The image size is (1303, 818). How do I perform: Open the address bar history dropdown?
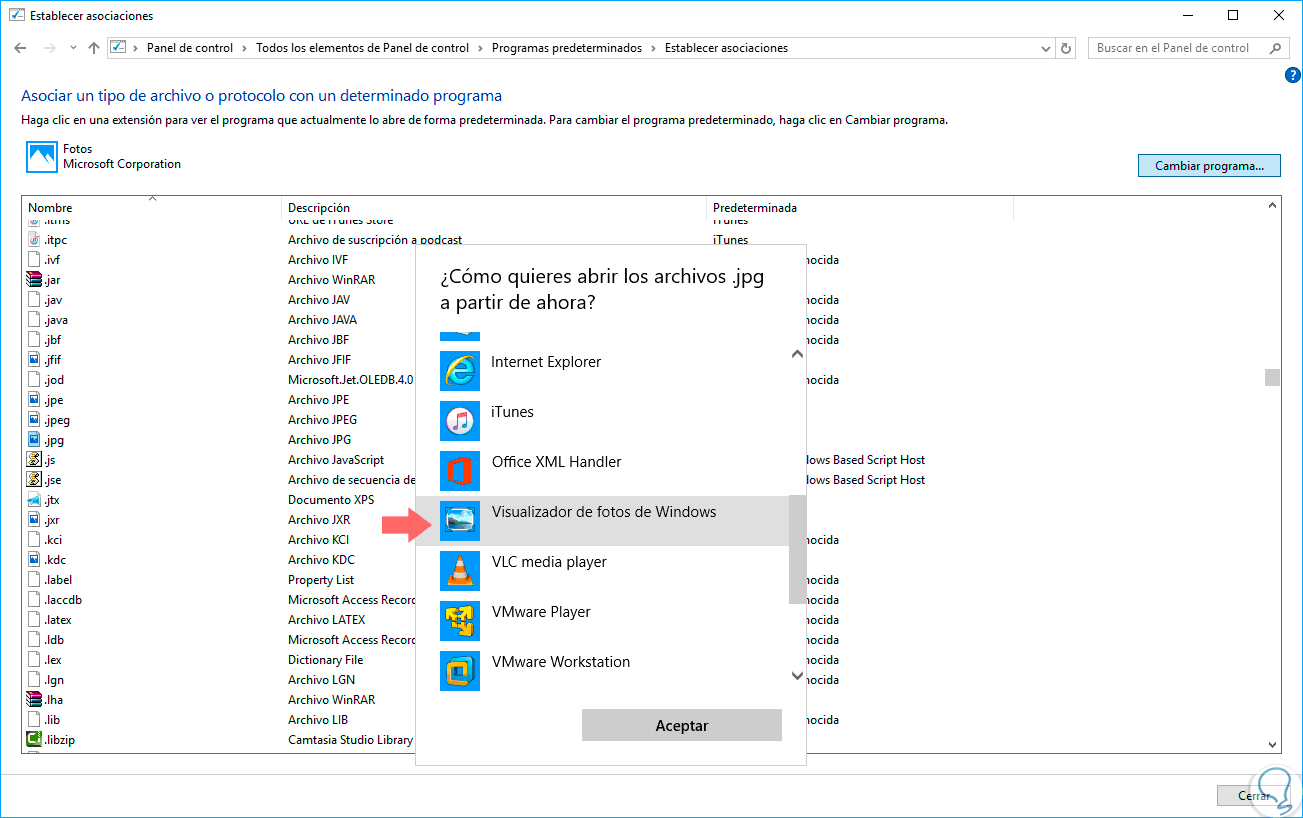click(1046, 48)
